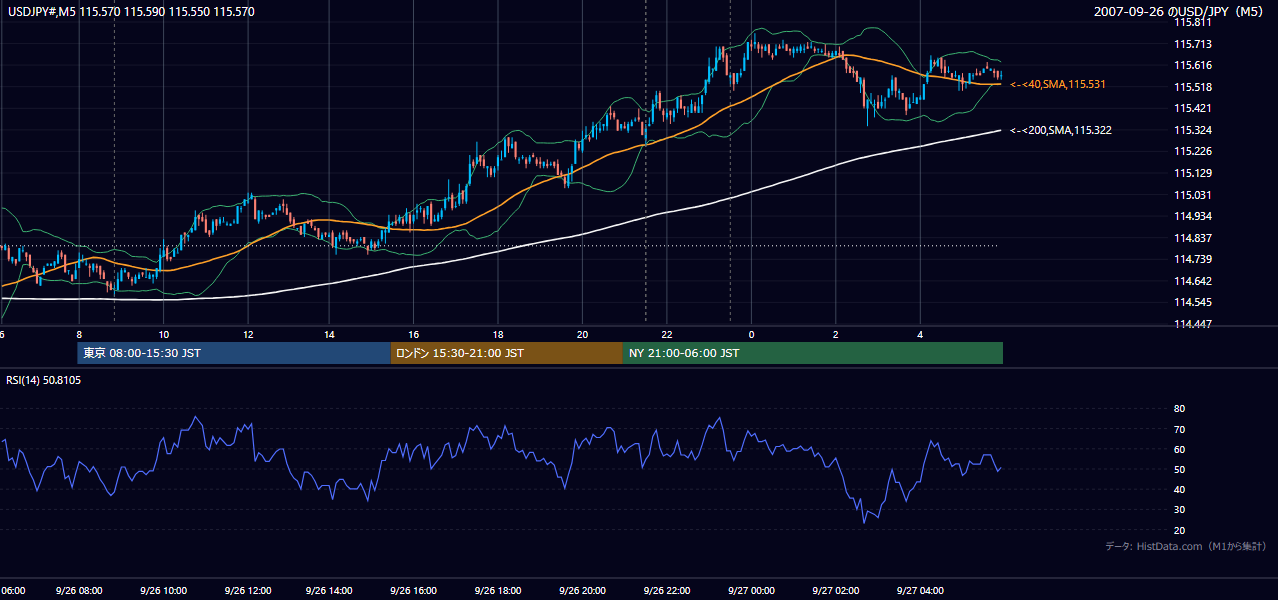Click the bottom time label 9/26 08:00

80,591
